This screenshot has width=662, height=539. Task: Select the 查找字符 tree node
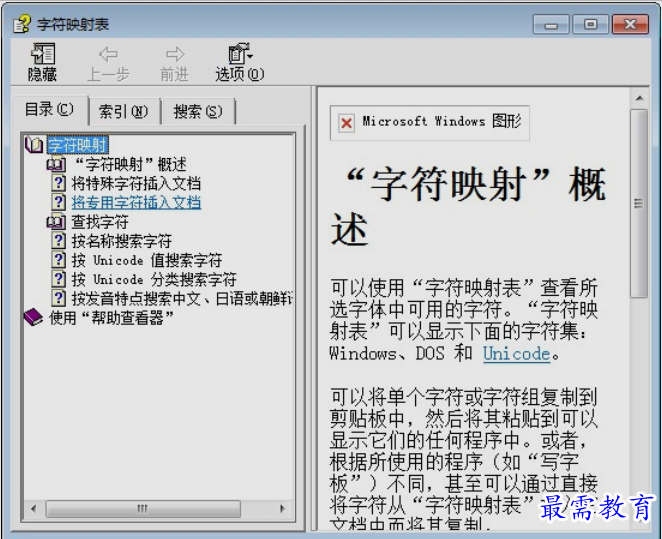click(100, 222)
